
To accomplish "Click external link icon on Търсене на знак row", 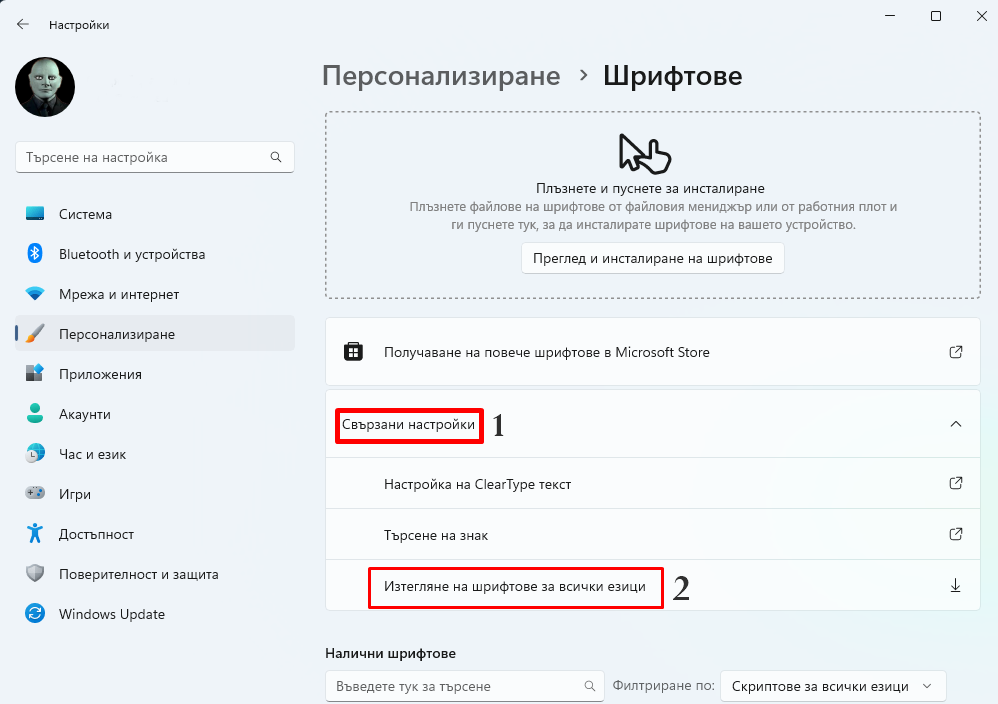I will [955, 534].
